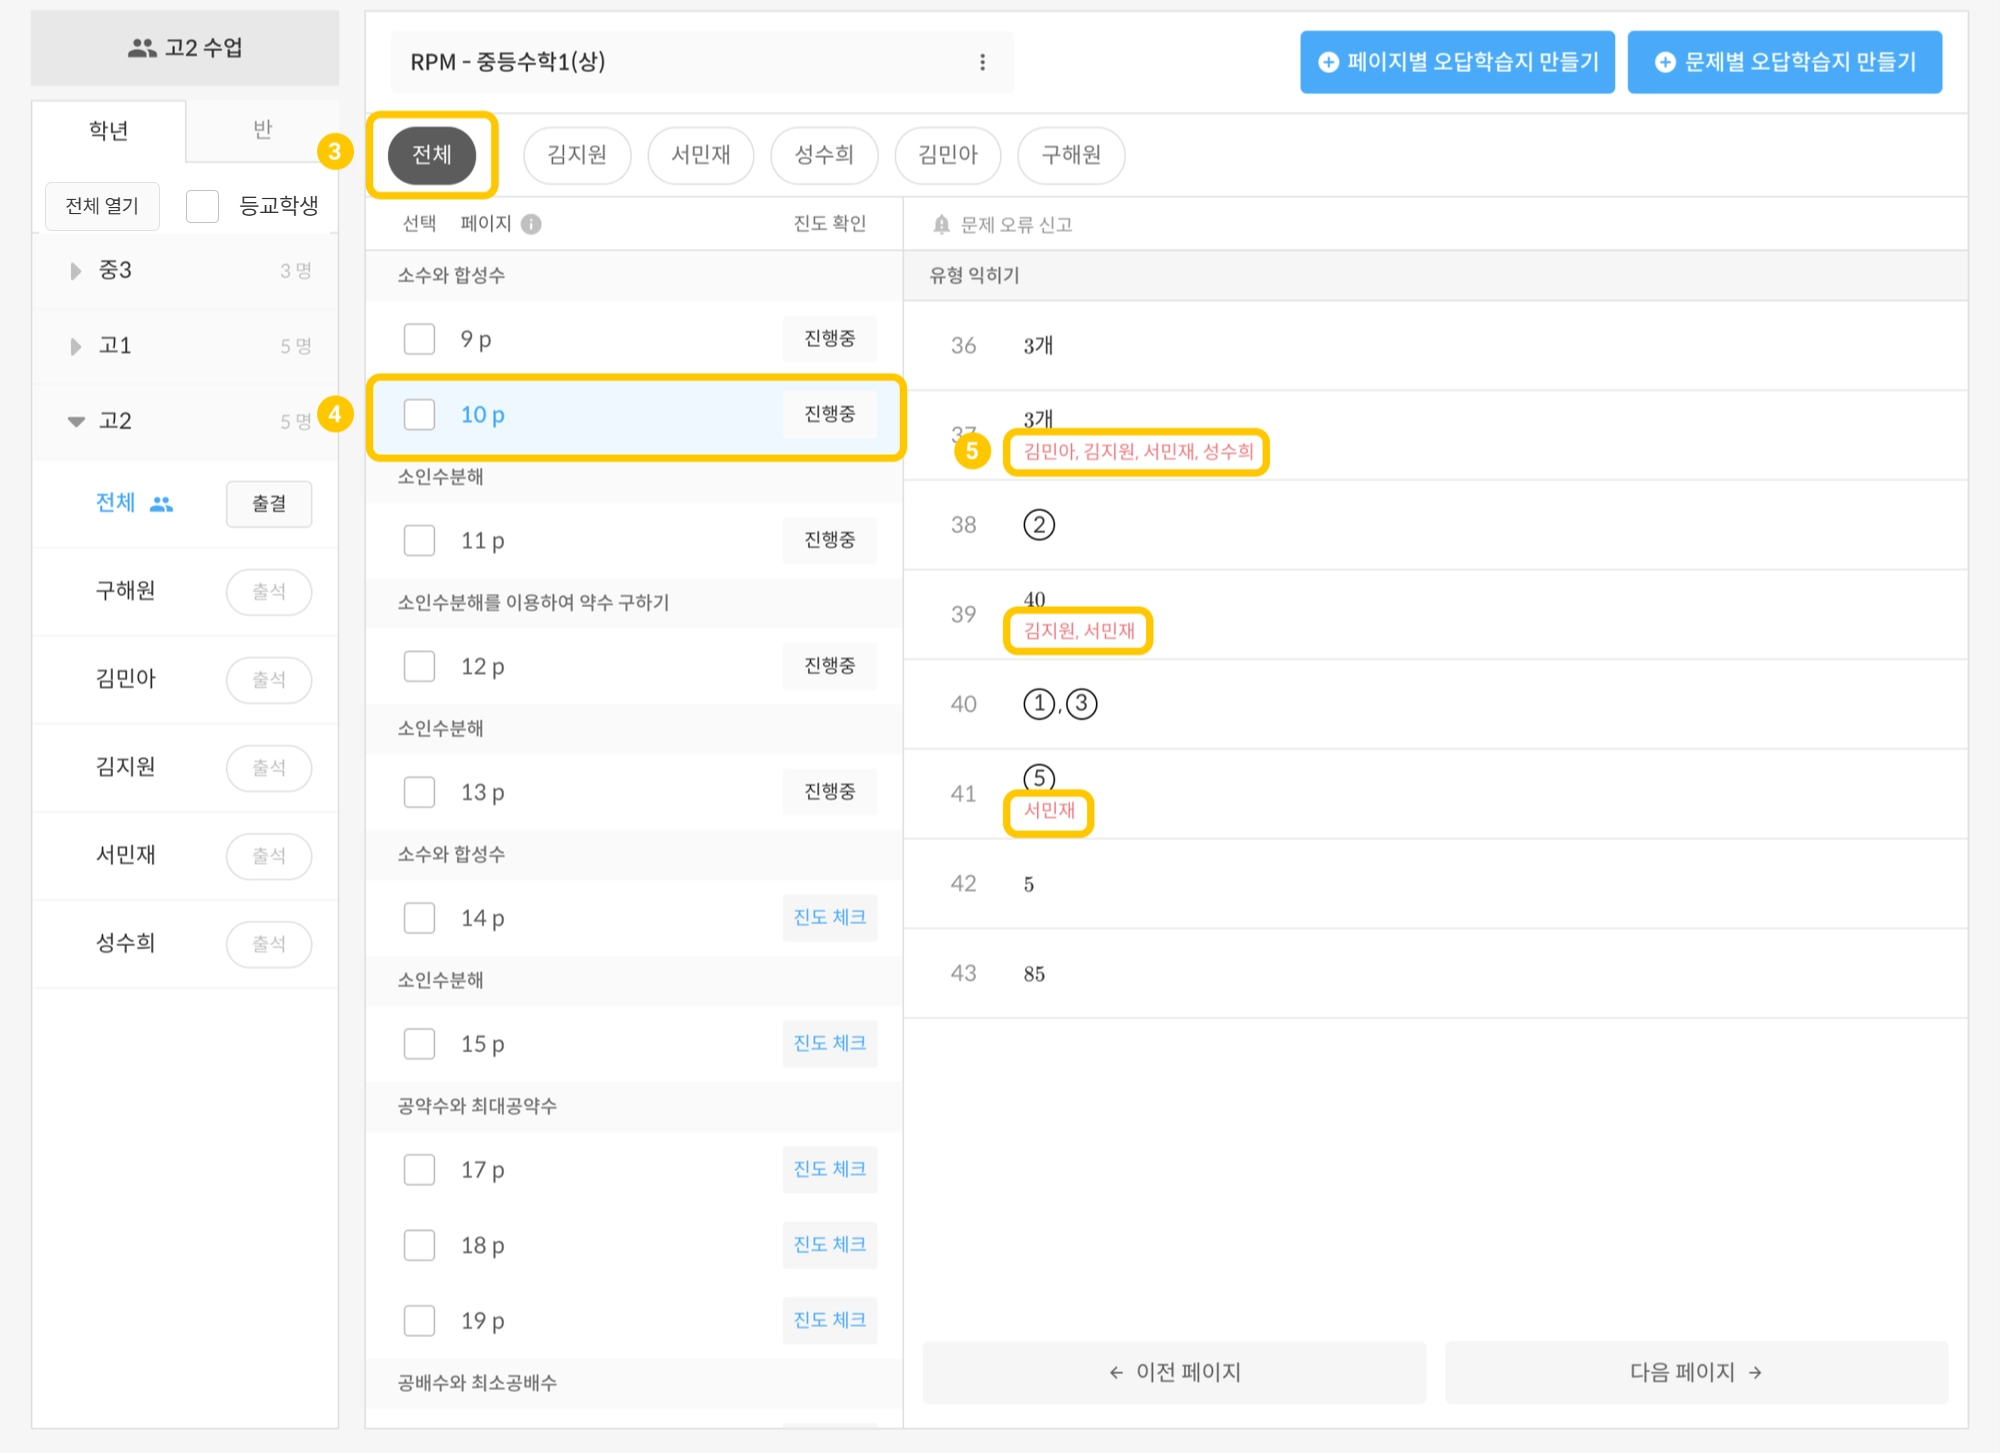Expand the 고1 grade group
Screen dimensions: 2000x1453
click(76, 346)
